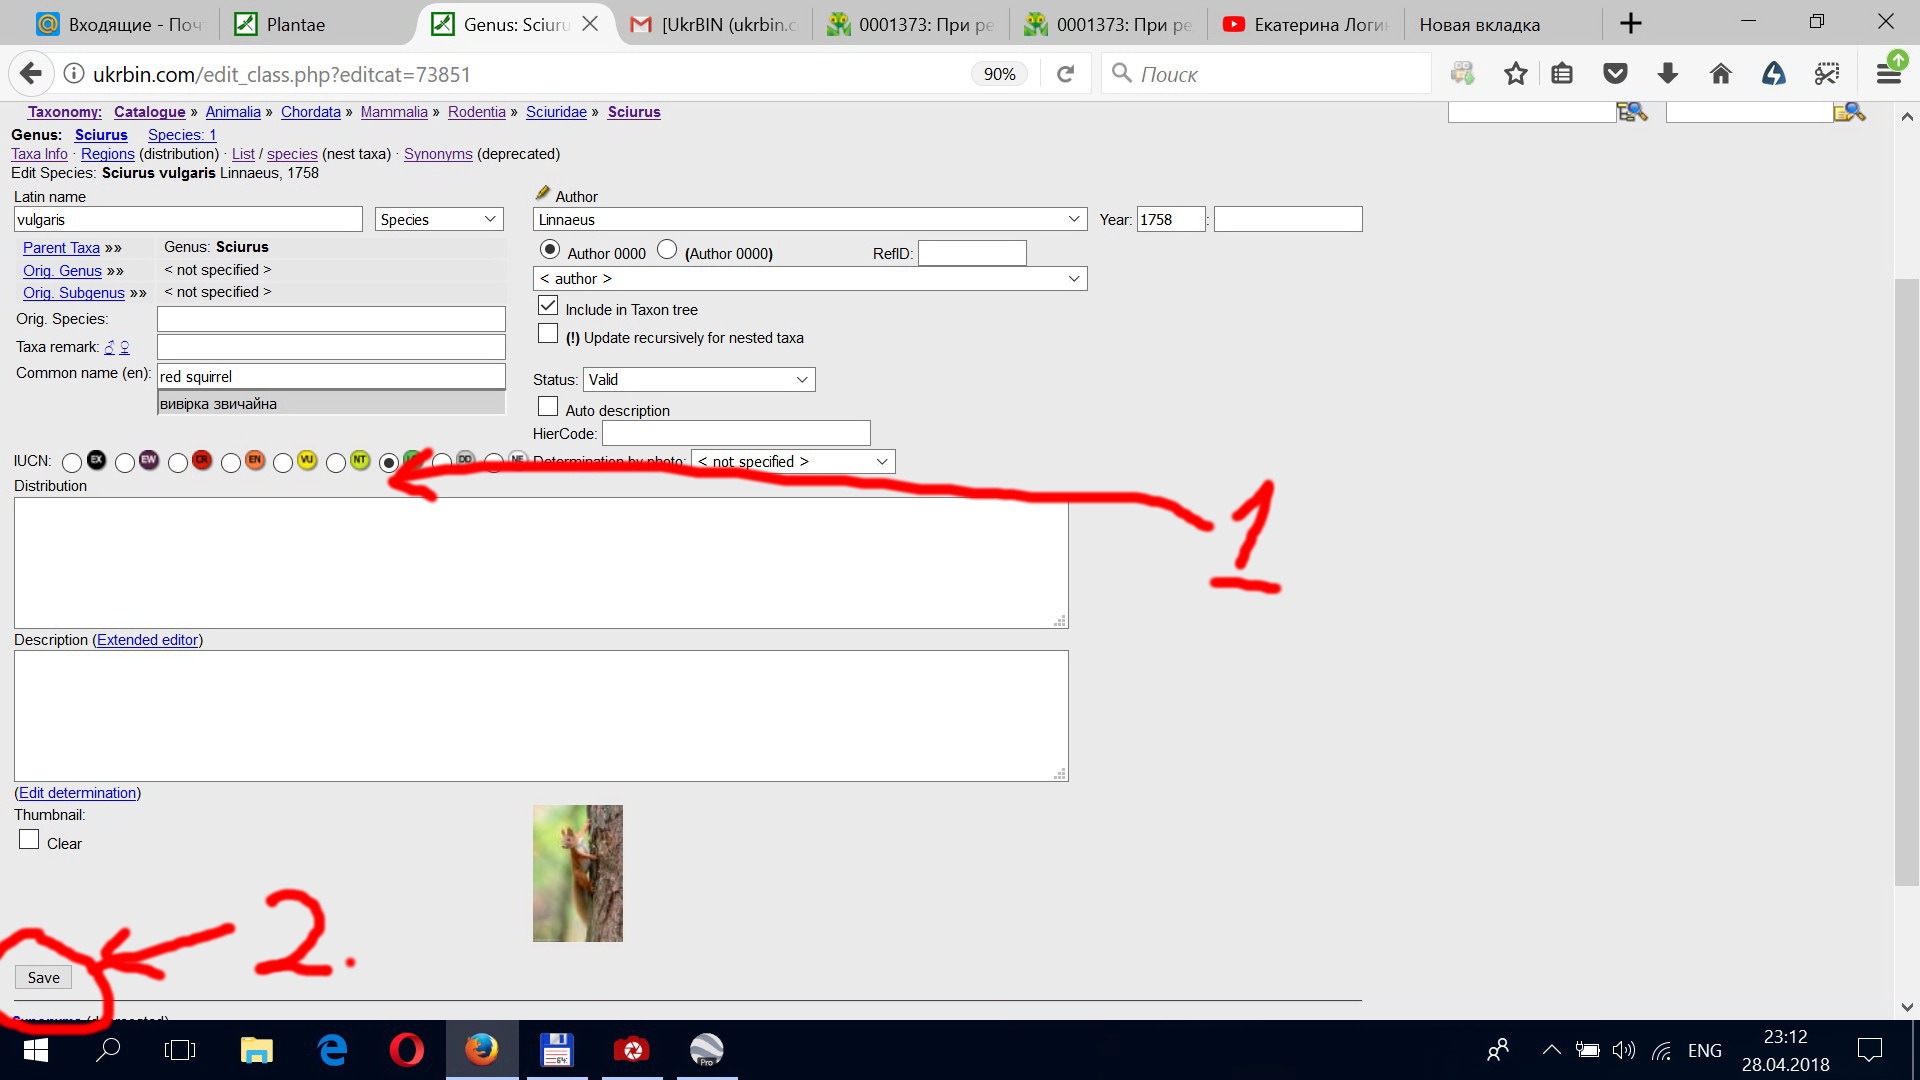The image size is (1920, 1080).
Task: Click the notes search magnifier icon
Action: point(1849,112)
